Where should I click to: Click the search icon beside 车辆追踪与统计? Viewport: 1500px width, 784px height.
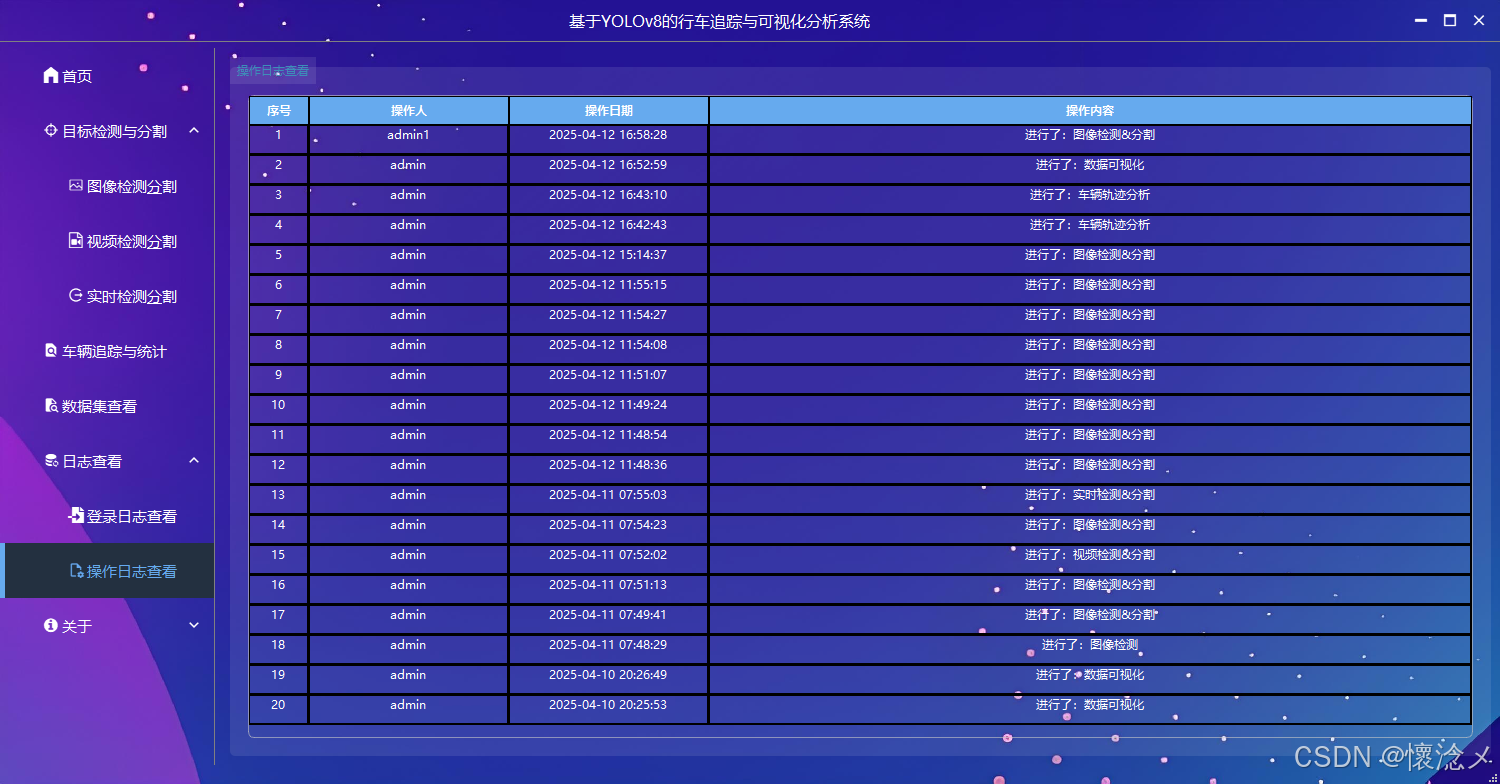coord(51,351)
